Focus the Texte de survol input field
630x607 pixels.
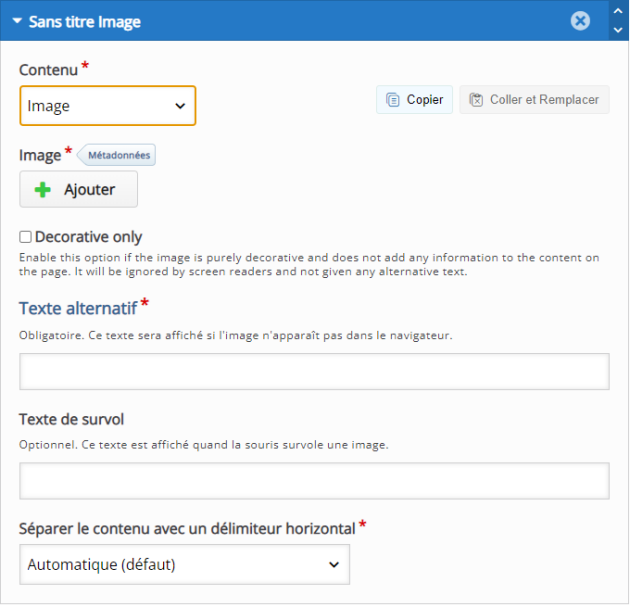314,481
